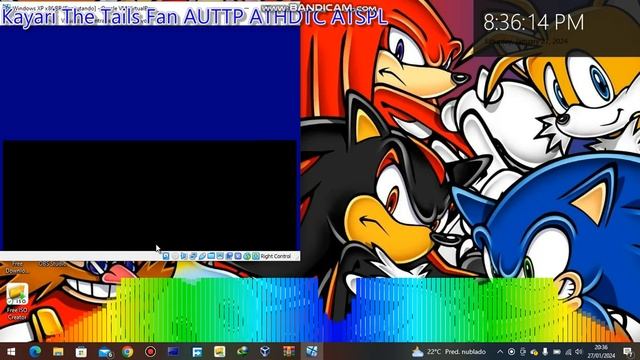Open audio settings icon in VirtualBox status bar

[184, 256]
